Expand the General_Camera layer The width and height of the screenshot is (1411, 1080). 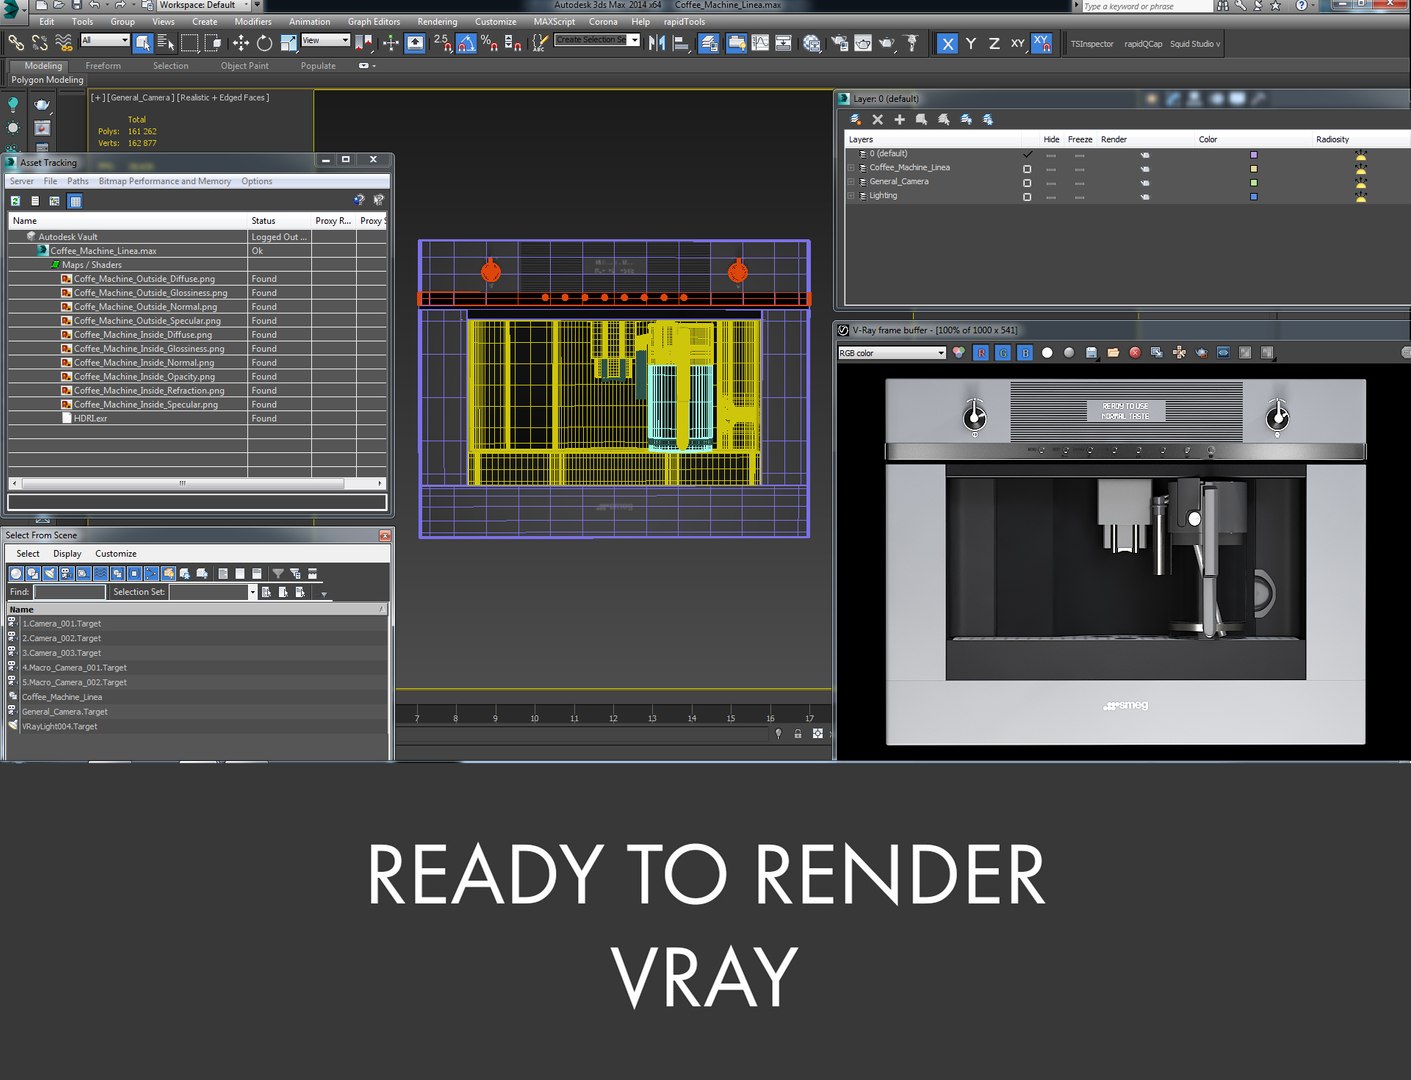852,182
